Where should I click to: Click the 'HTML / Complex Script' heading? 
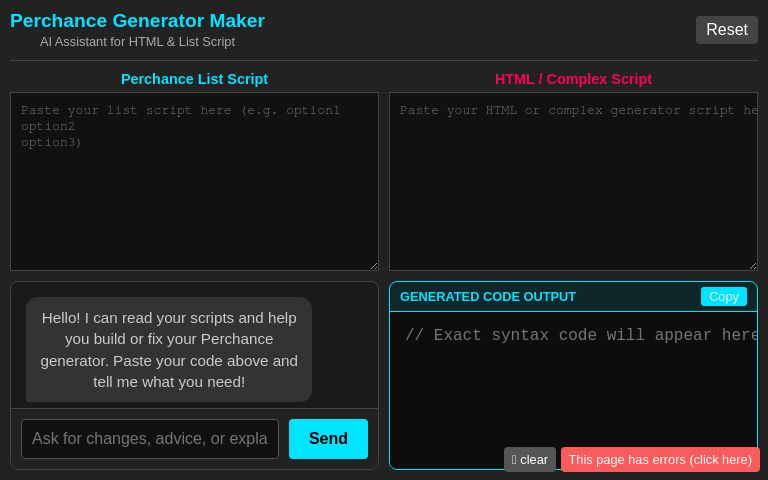pyautogui.click(x=573, y=79)
